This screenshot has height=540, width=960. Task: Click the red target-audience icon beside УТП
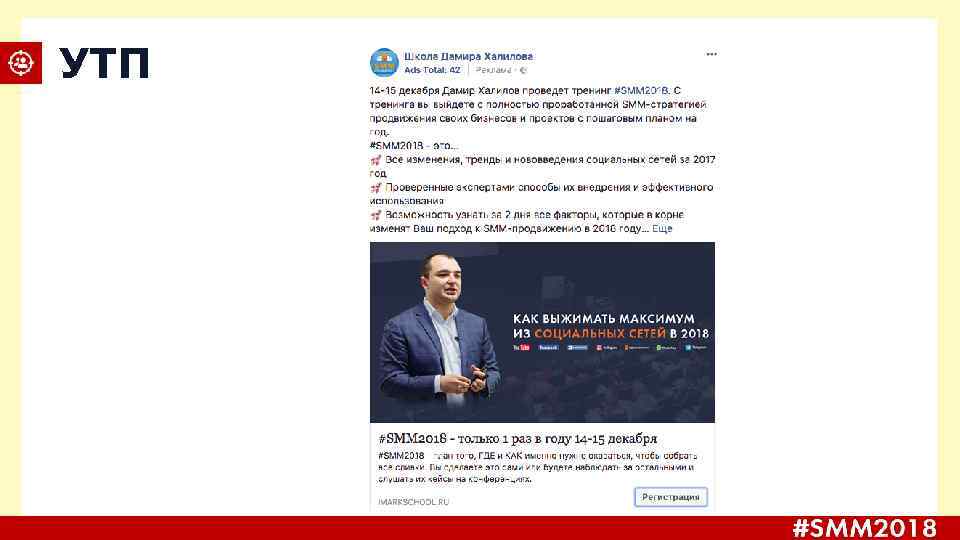click(21, 63)
